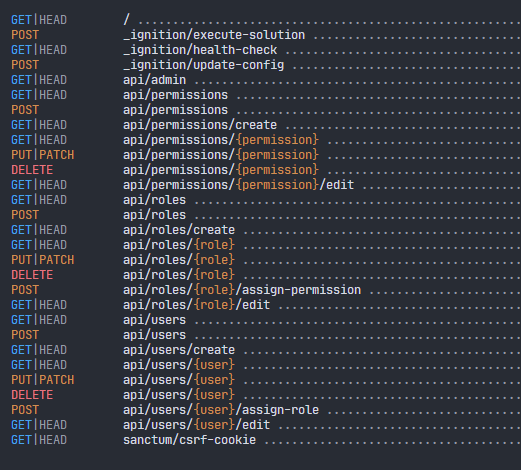
Task: Click "api/permissions/{permission}" on the PUT|PATCH row
Action: coord(221,155)
